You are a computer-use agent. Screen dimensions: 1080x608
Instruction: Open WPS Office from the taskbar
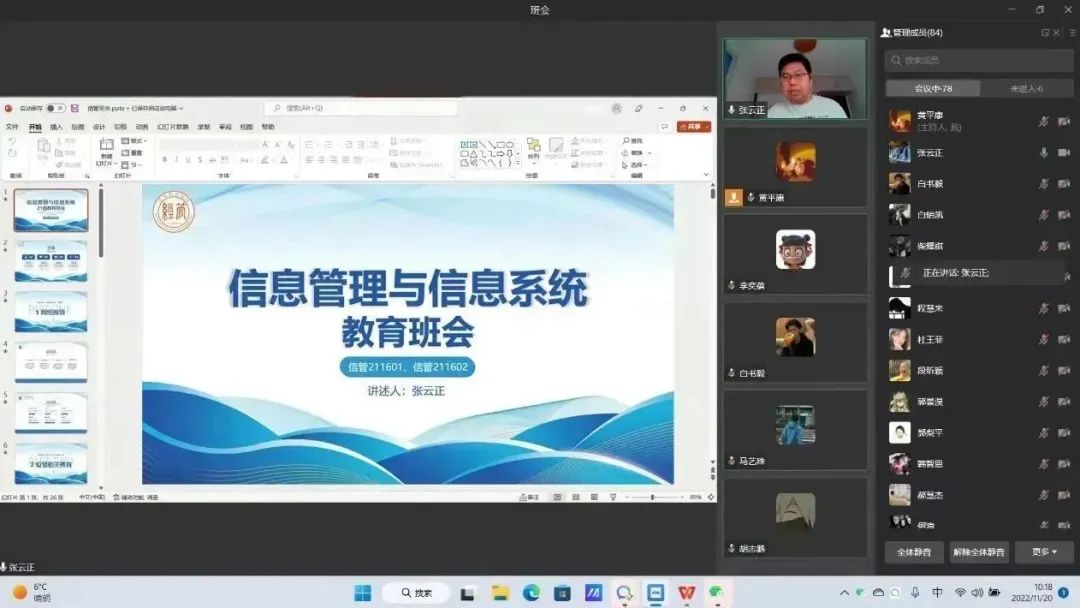686,593
